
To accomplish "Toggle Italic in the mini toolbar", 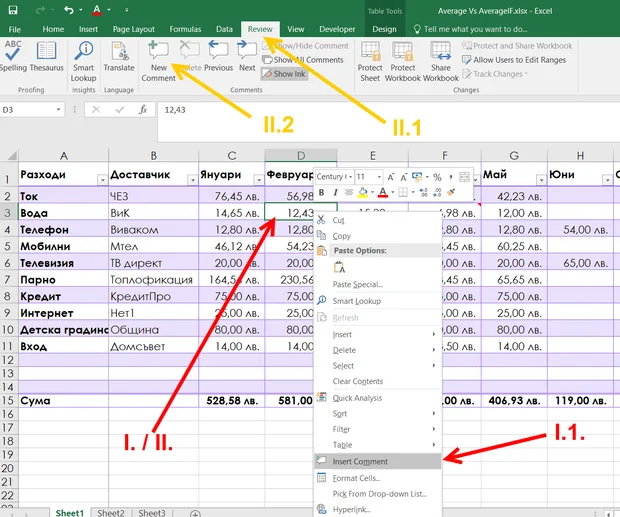I will 335,192.
